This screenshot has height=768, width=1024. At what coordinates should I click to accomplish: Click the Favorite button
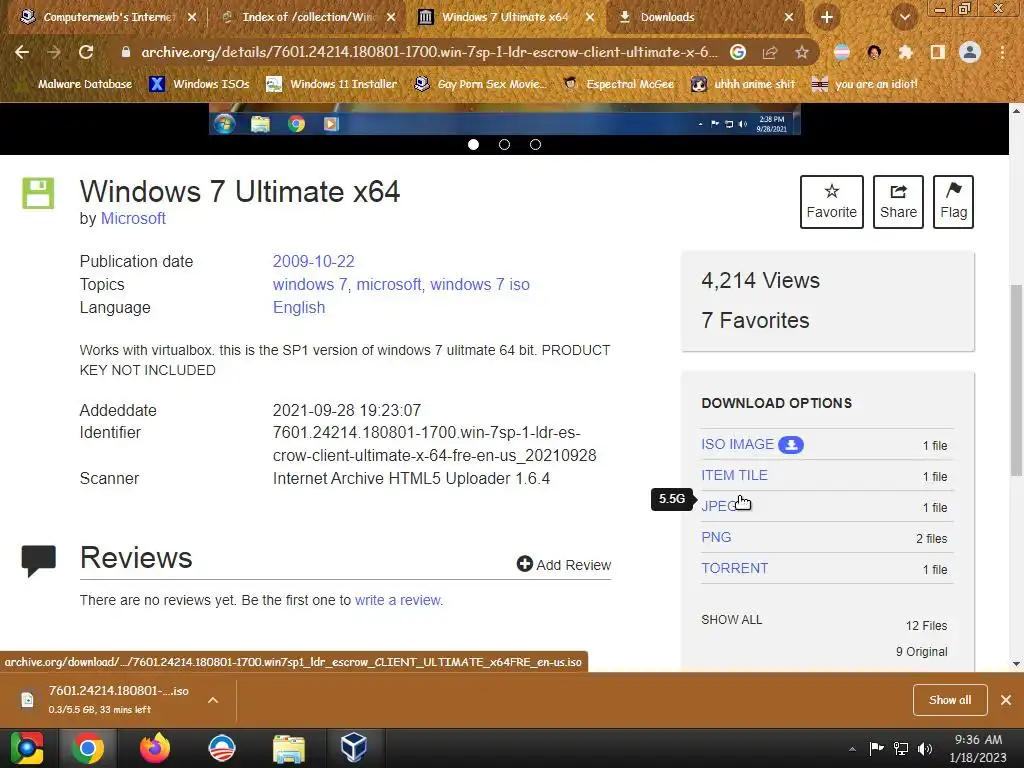(831, 202)
